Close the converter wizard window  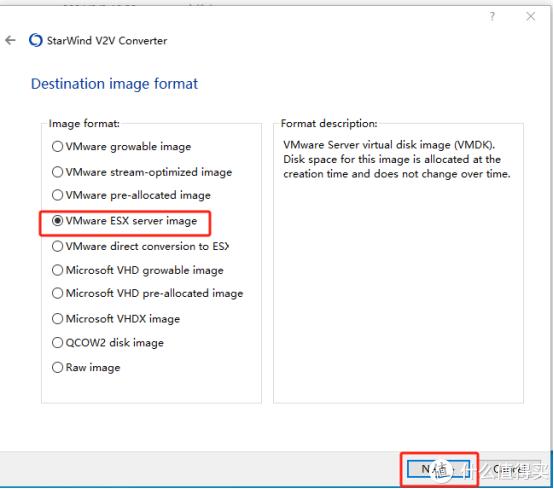tap(530, 16)
